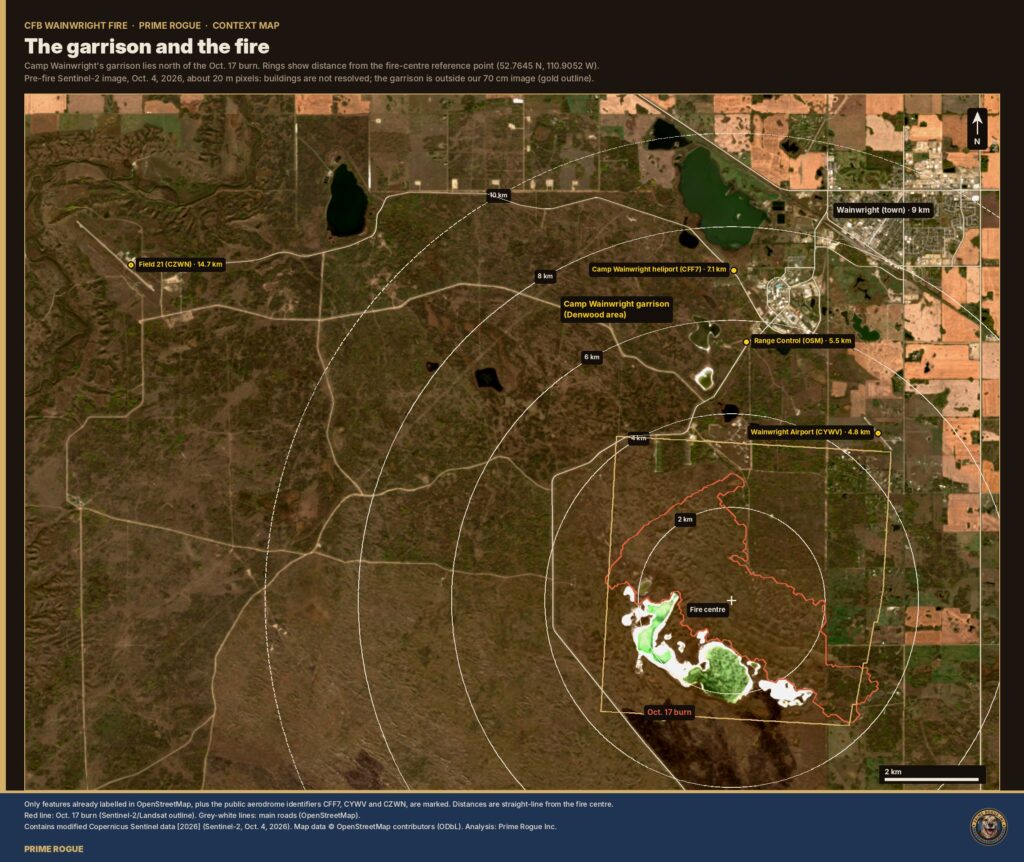Click the yellow heliport (CFF7) marker dot
1024x862 pixels.
(x=733, y=270)
